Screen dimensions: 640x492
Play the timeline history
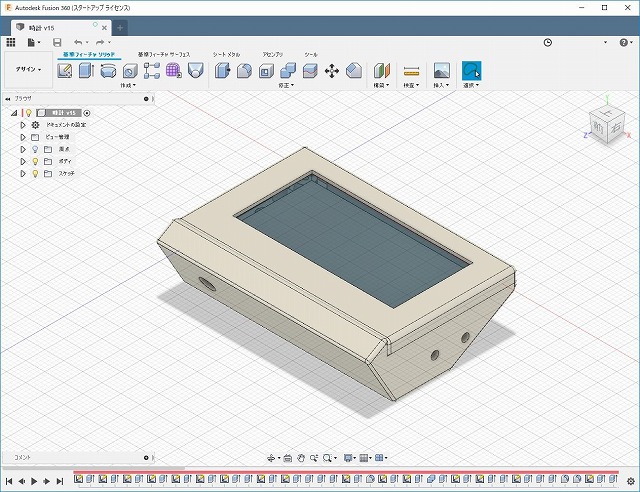click(x=34, y=481)
